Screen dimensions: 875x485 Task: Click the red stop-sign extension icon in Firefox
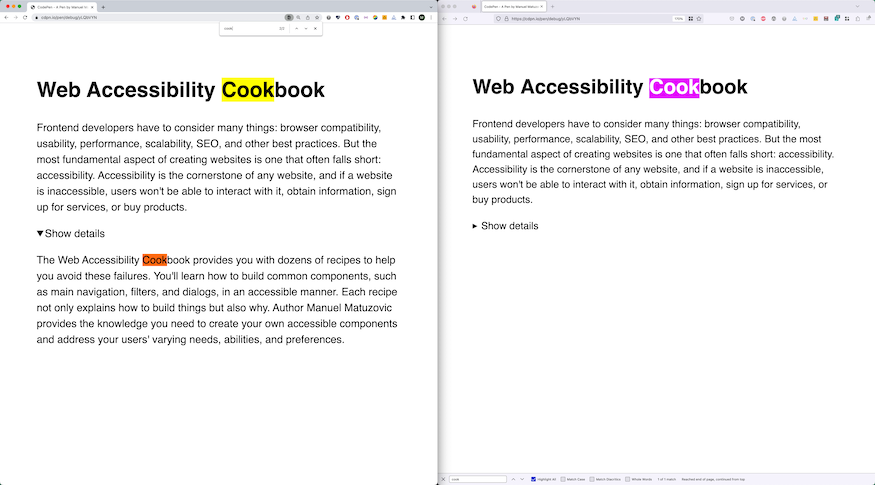click(x=763, y=18)
